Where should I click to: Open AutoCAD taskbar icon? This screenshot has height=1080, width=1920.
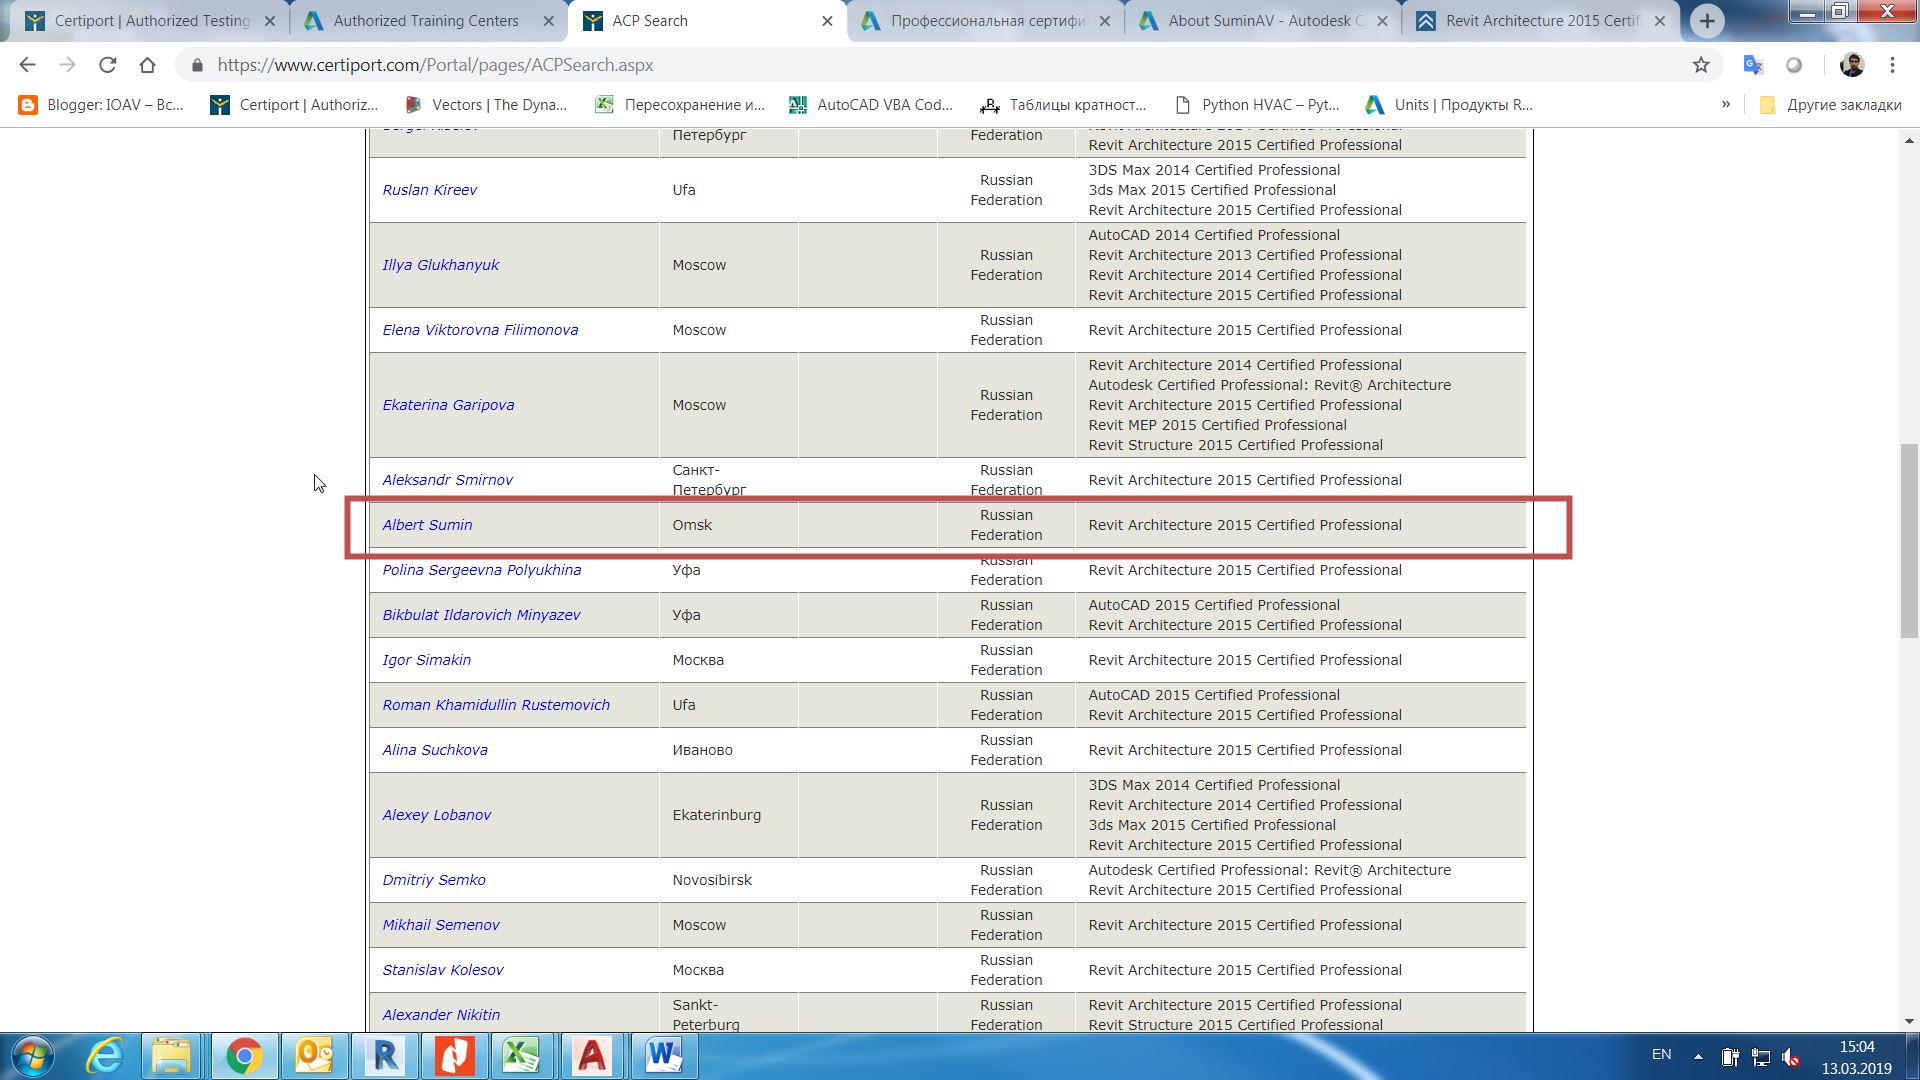[x=592, y=1056]
